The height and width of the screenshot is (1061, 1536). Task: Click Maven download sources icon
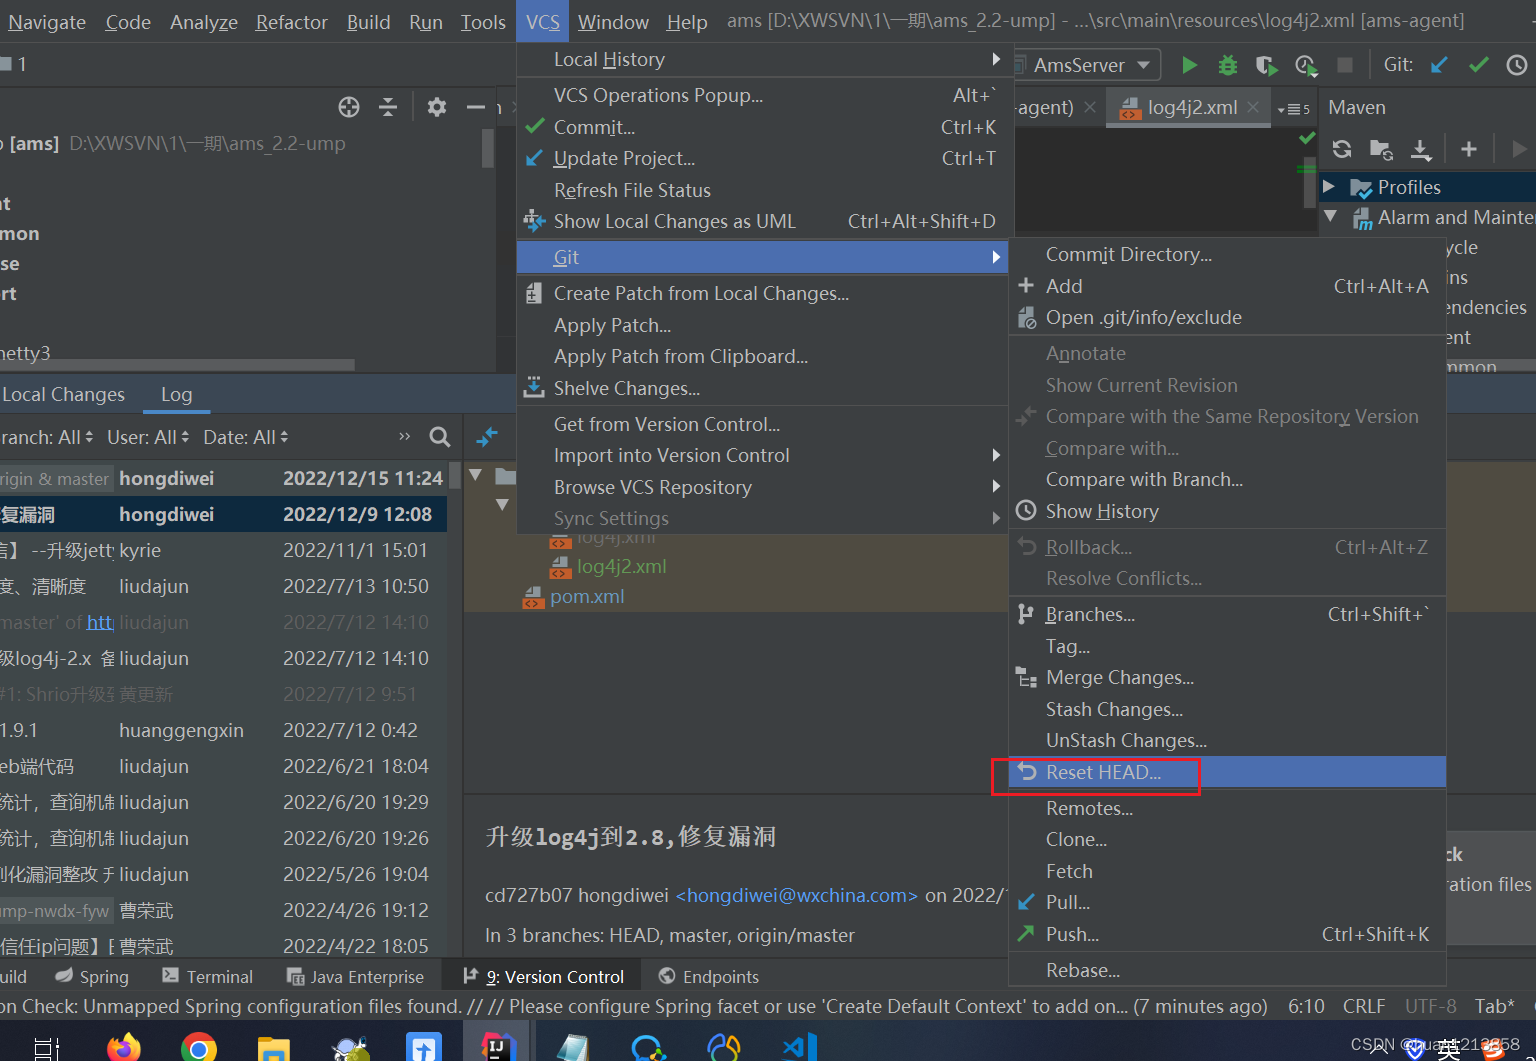(1421, 149)
